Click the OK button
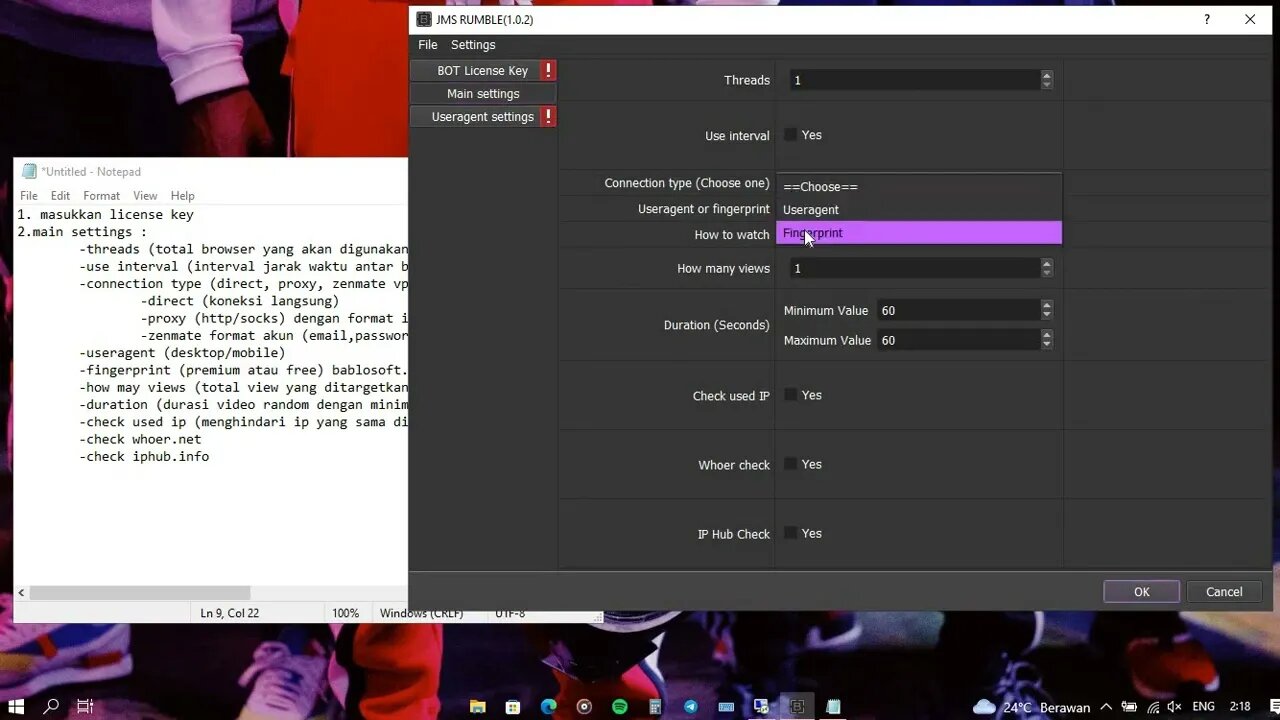 (x=1141, y=592)
